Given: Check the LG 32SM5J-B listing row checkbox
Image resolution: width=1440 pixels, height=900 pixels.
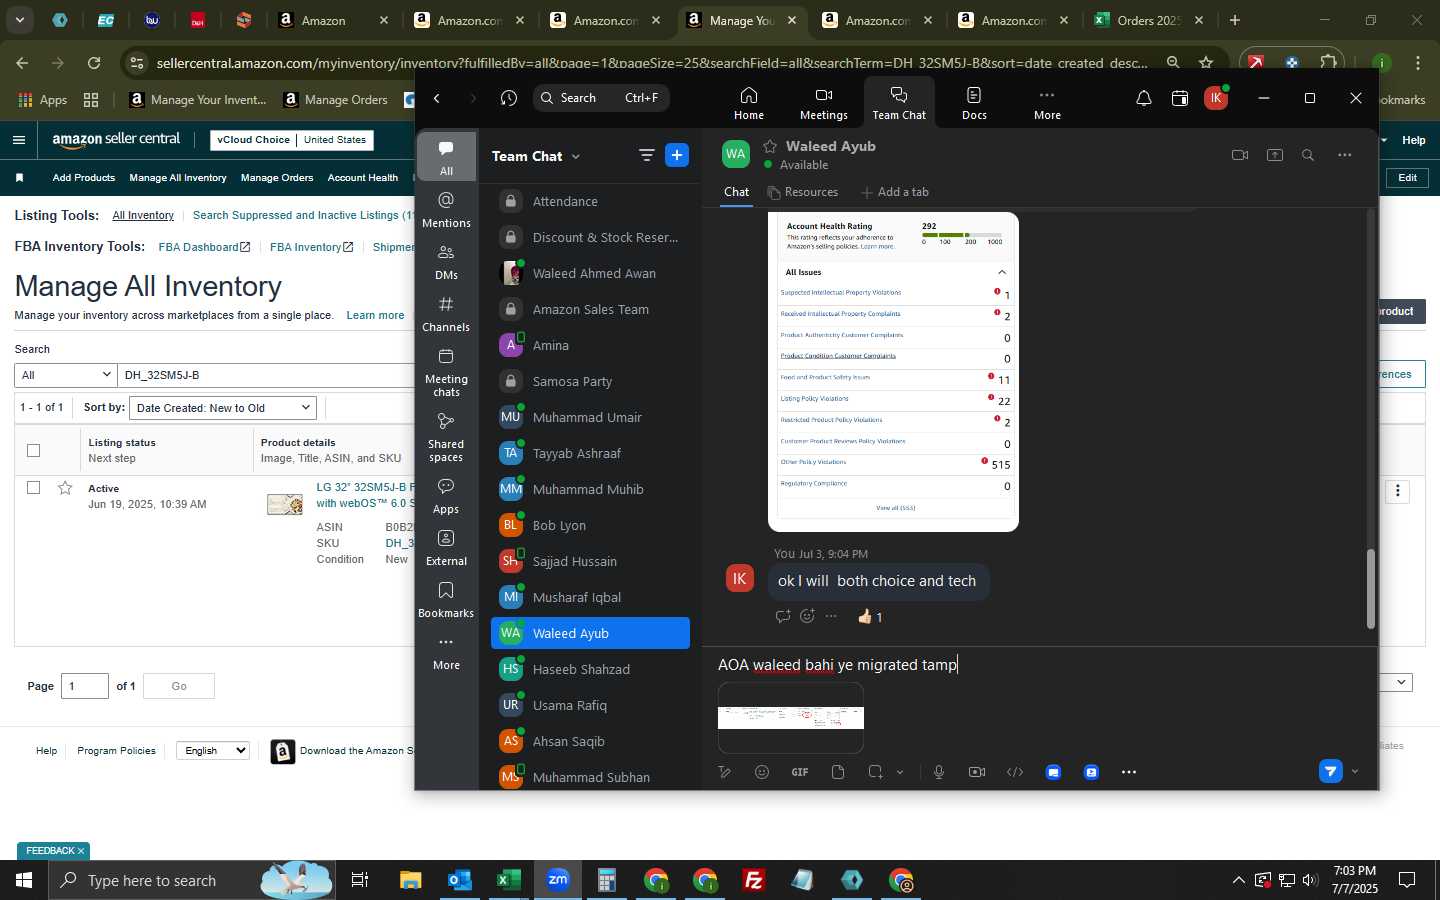Looking at the screenshot, I should 33,488.
